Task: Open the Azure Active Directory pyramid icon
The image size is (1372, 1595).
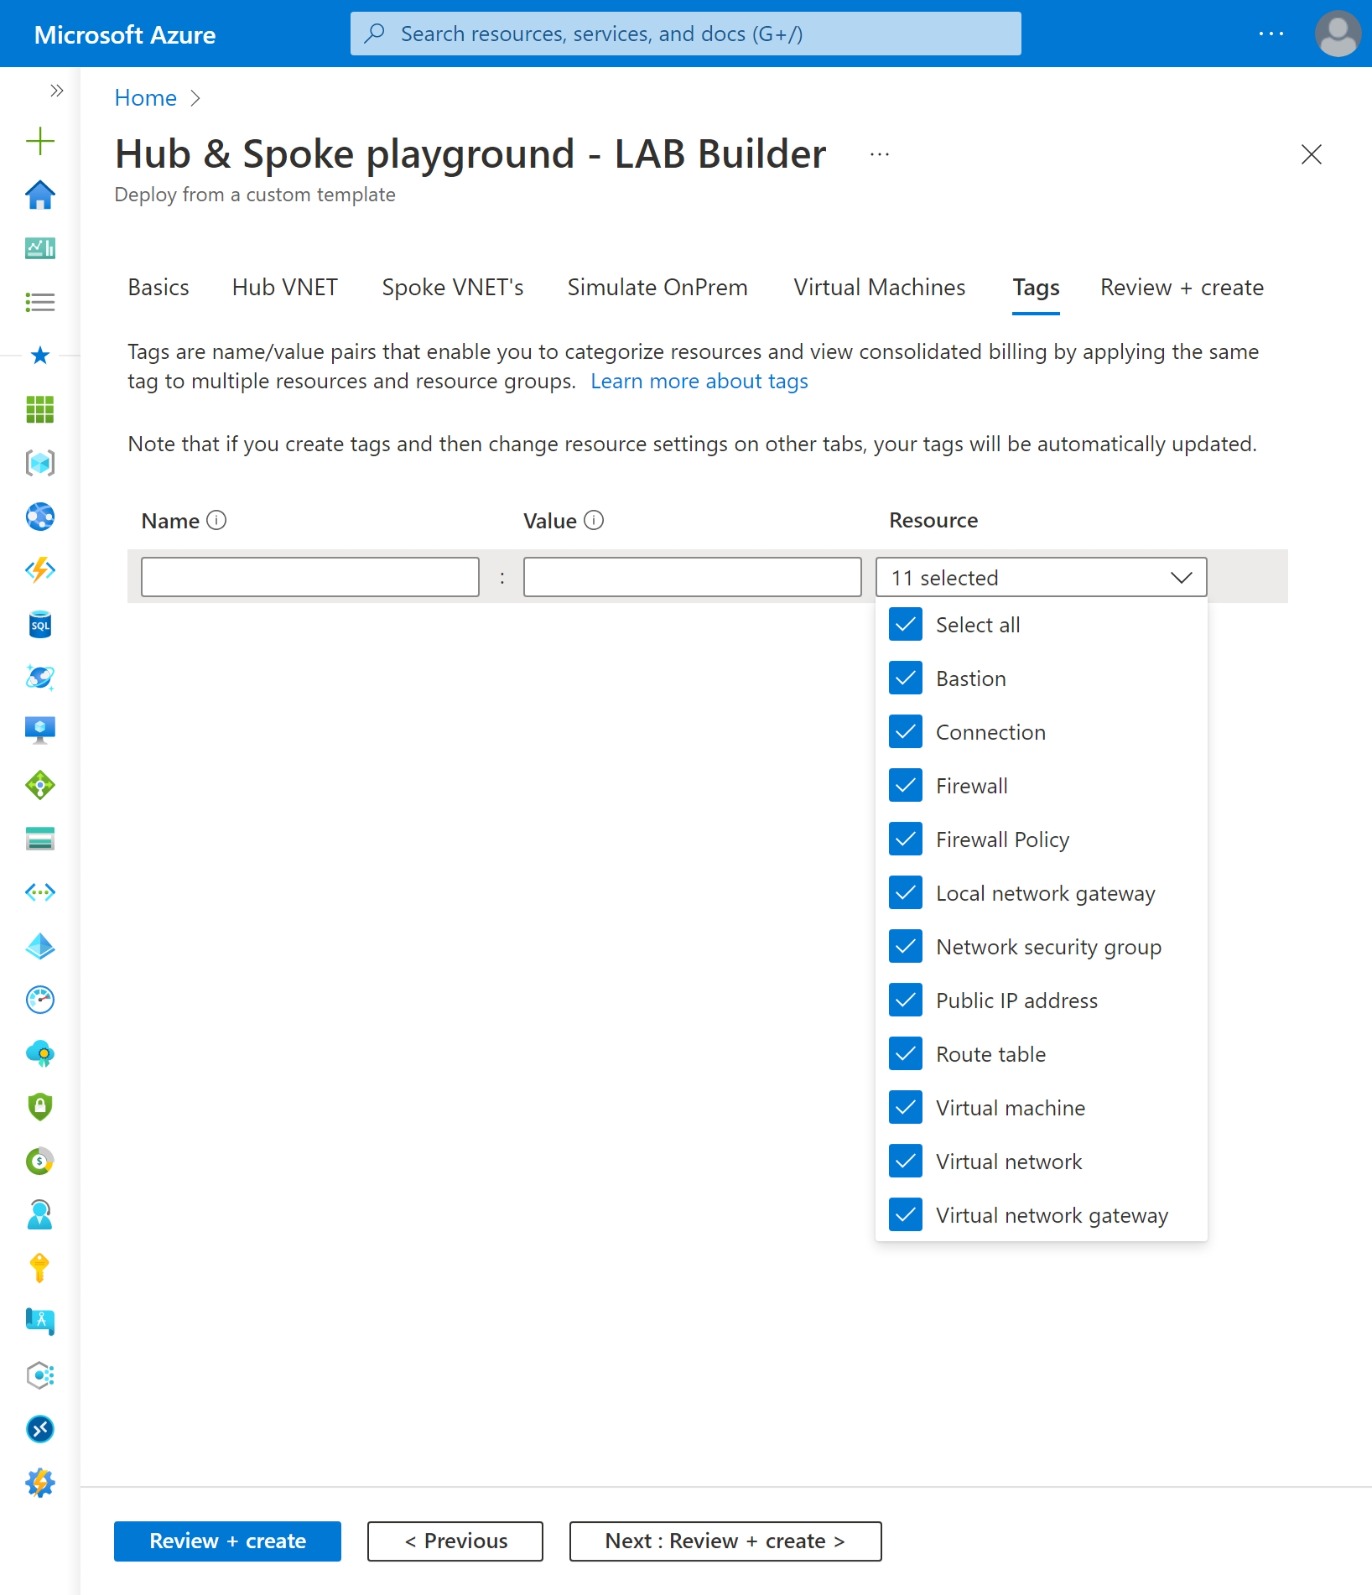Action: pyautogui.click(x=40, y=946)
